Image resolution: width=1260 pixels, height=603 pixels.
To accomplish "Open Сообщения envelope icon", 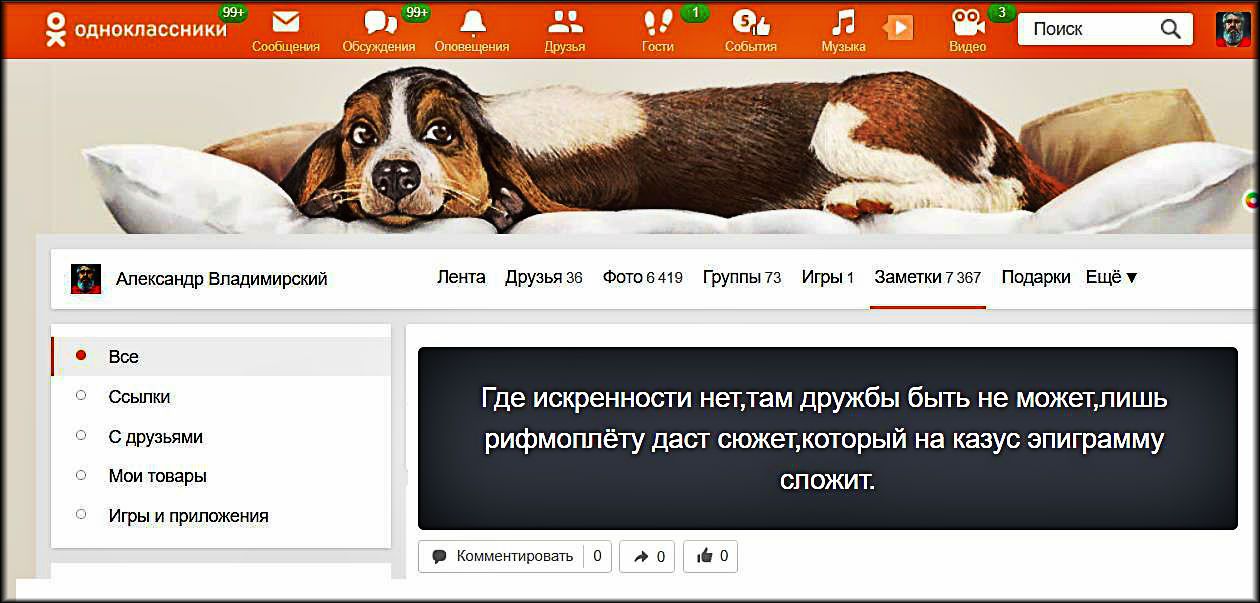I will pyautogui.click(x=285, y=24).
